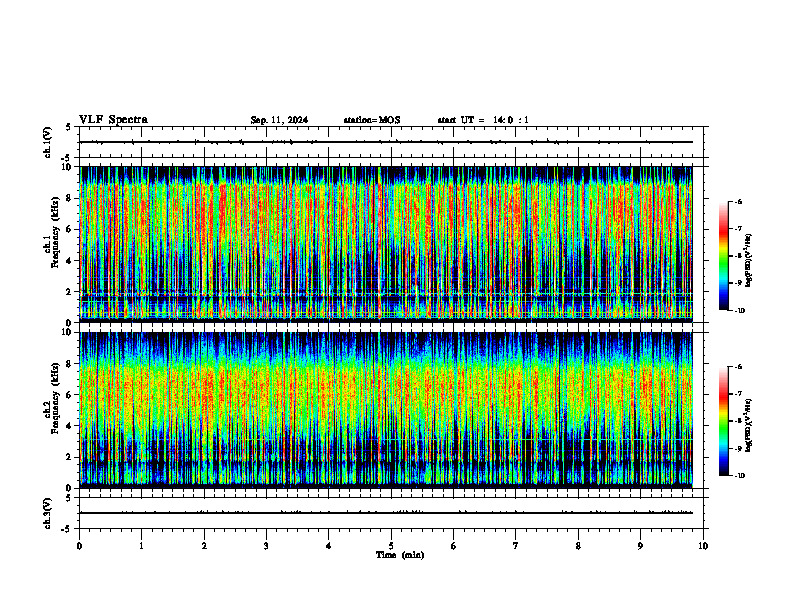Screen dimensions: 792x612
Task: Click the ch.2 spectrogram color scale bar
Action: [723, 421]
